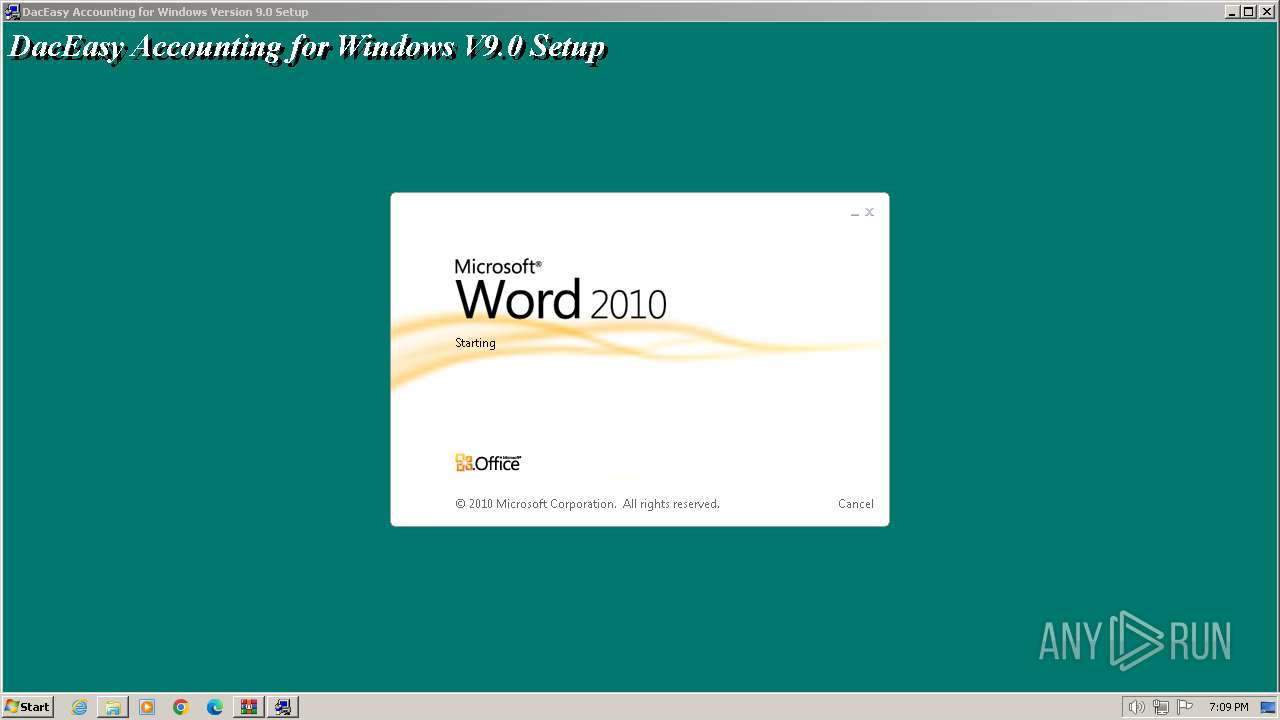The image size is (1280, 720).
Task: Click the Show Desktop button
Action: 1268,707
